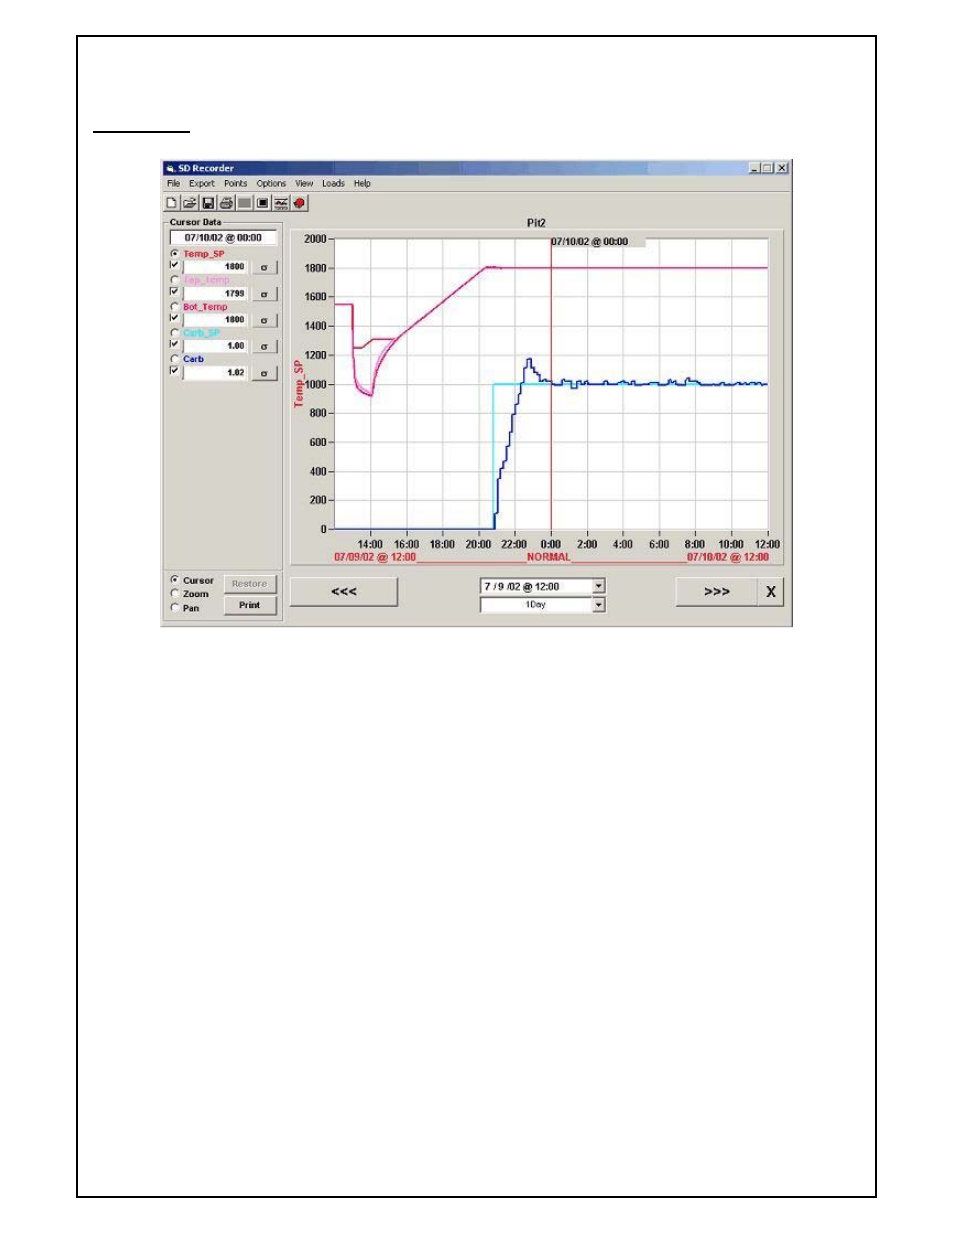Image resolution: width=954 pixels, height=1235 pixels.
Task: Select the Temp_SP radio button
Action: tap(175, 254)
